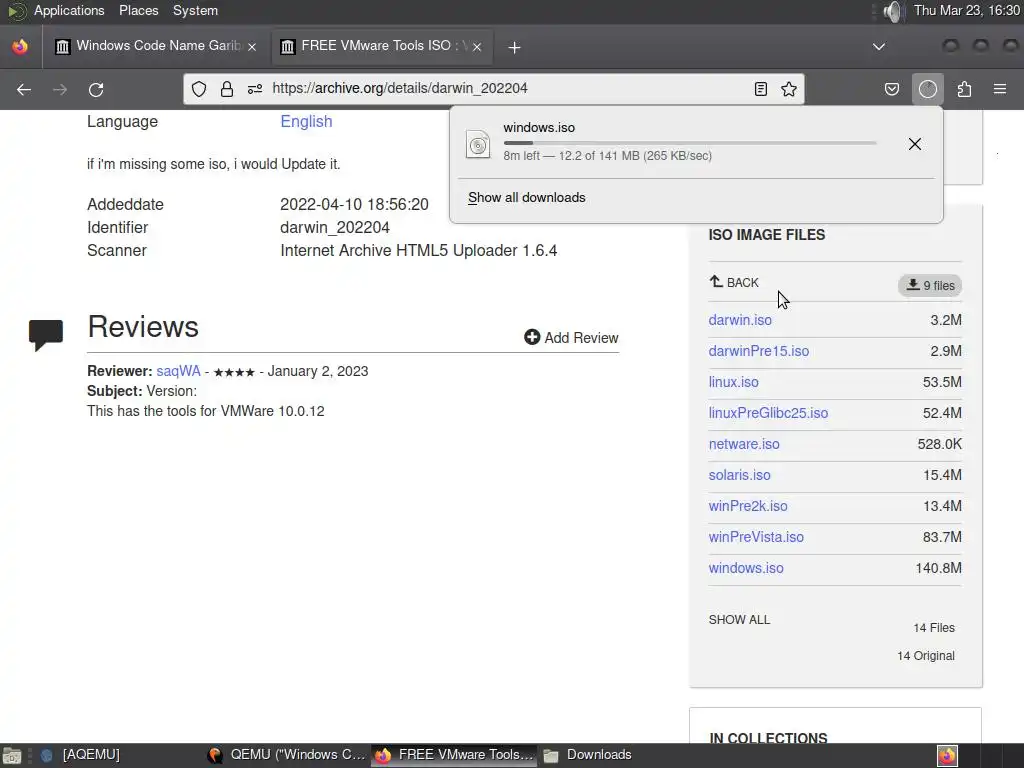Open reviewer saqWA profile link
1024x768 pixels.
coord(178,371)
